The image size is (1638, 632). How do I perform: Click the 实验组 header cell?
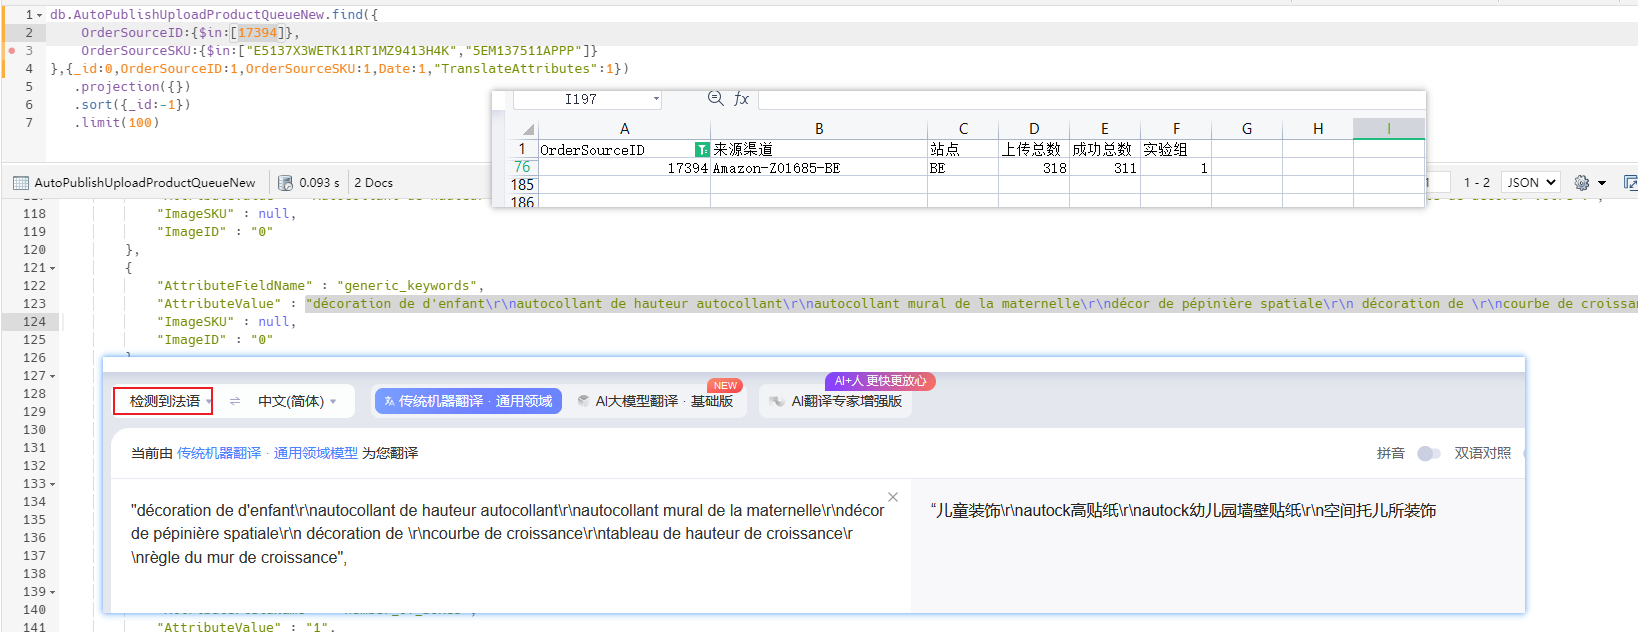point(1176,149)
